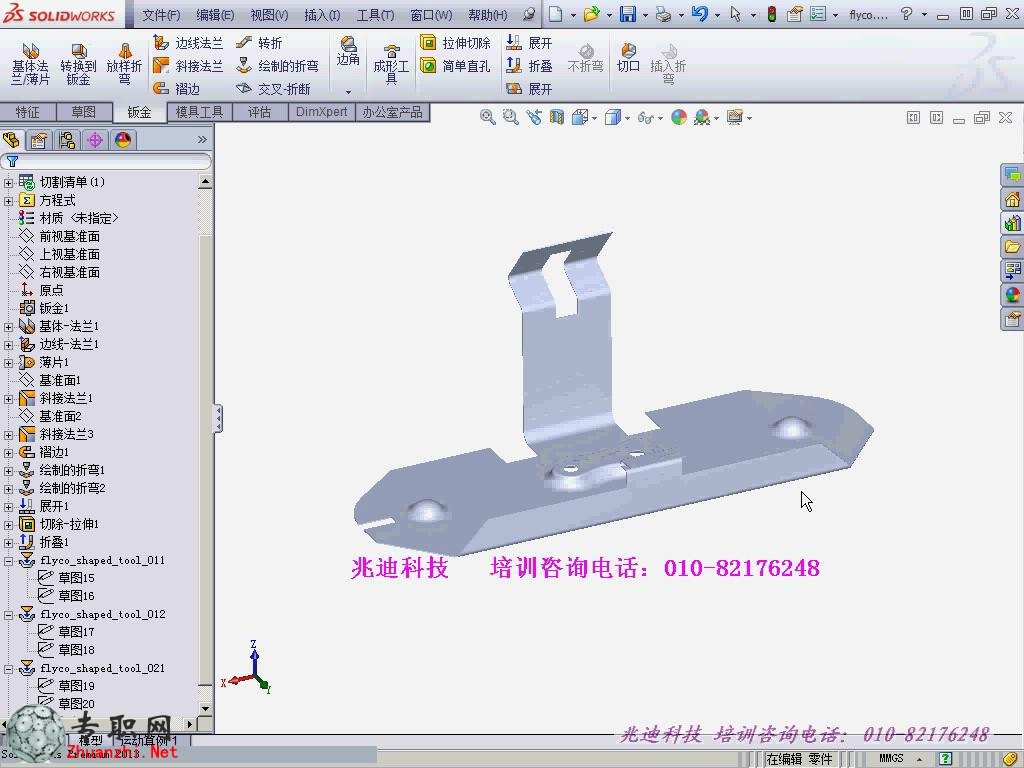Expand the 斜接法兰1 feature node

[8, 398]
